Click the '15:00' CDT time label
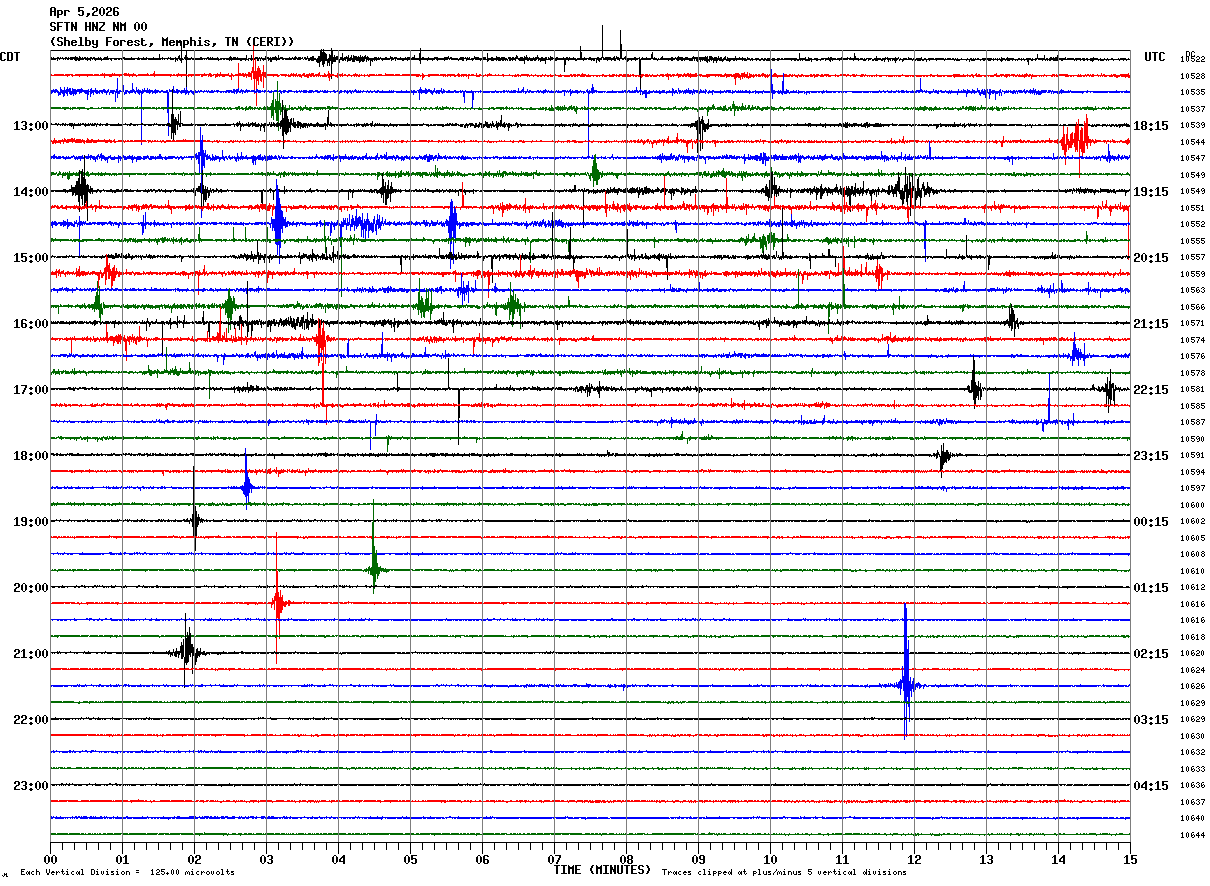Image resolution: width=1210 pixels, height=886 pixels. [x=31, y=258]
